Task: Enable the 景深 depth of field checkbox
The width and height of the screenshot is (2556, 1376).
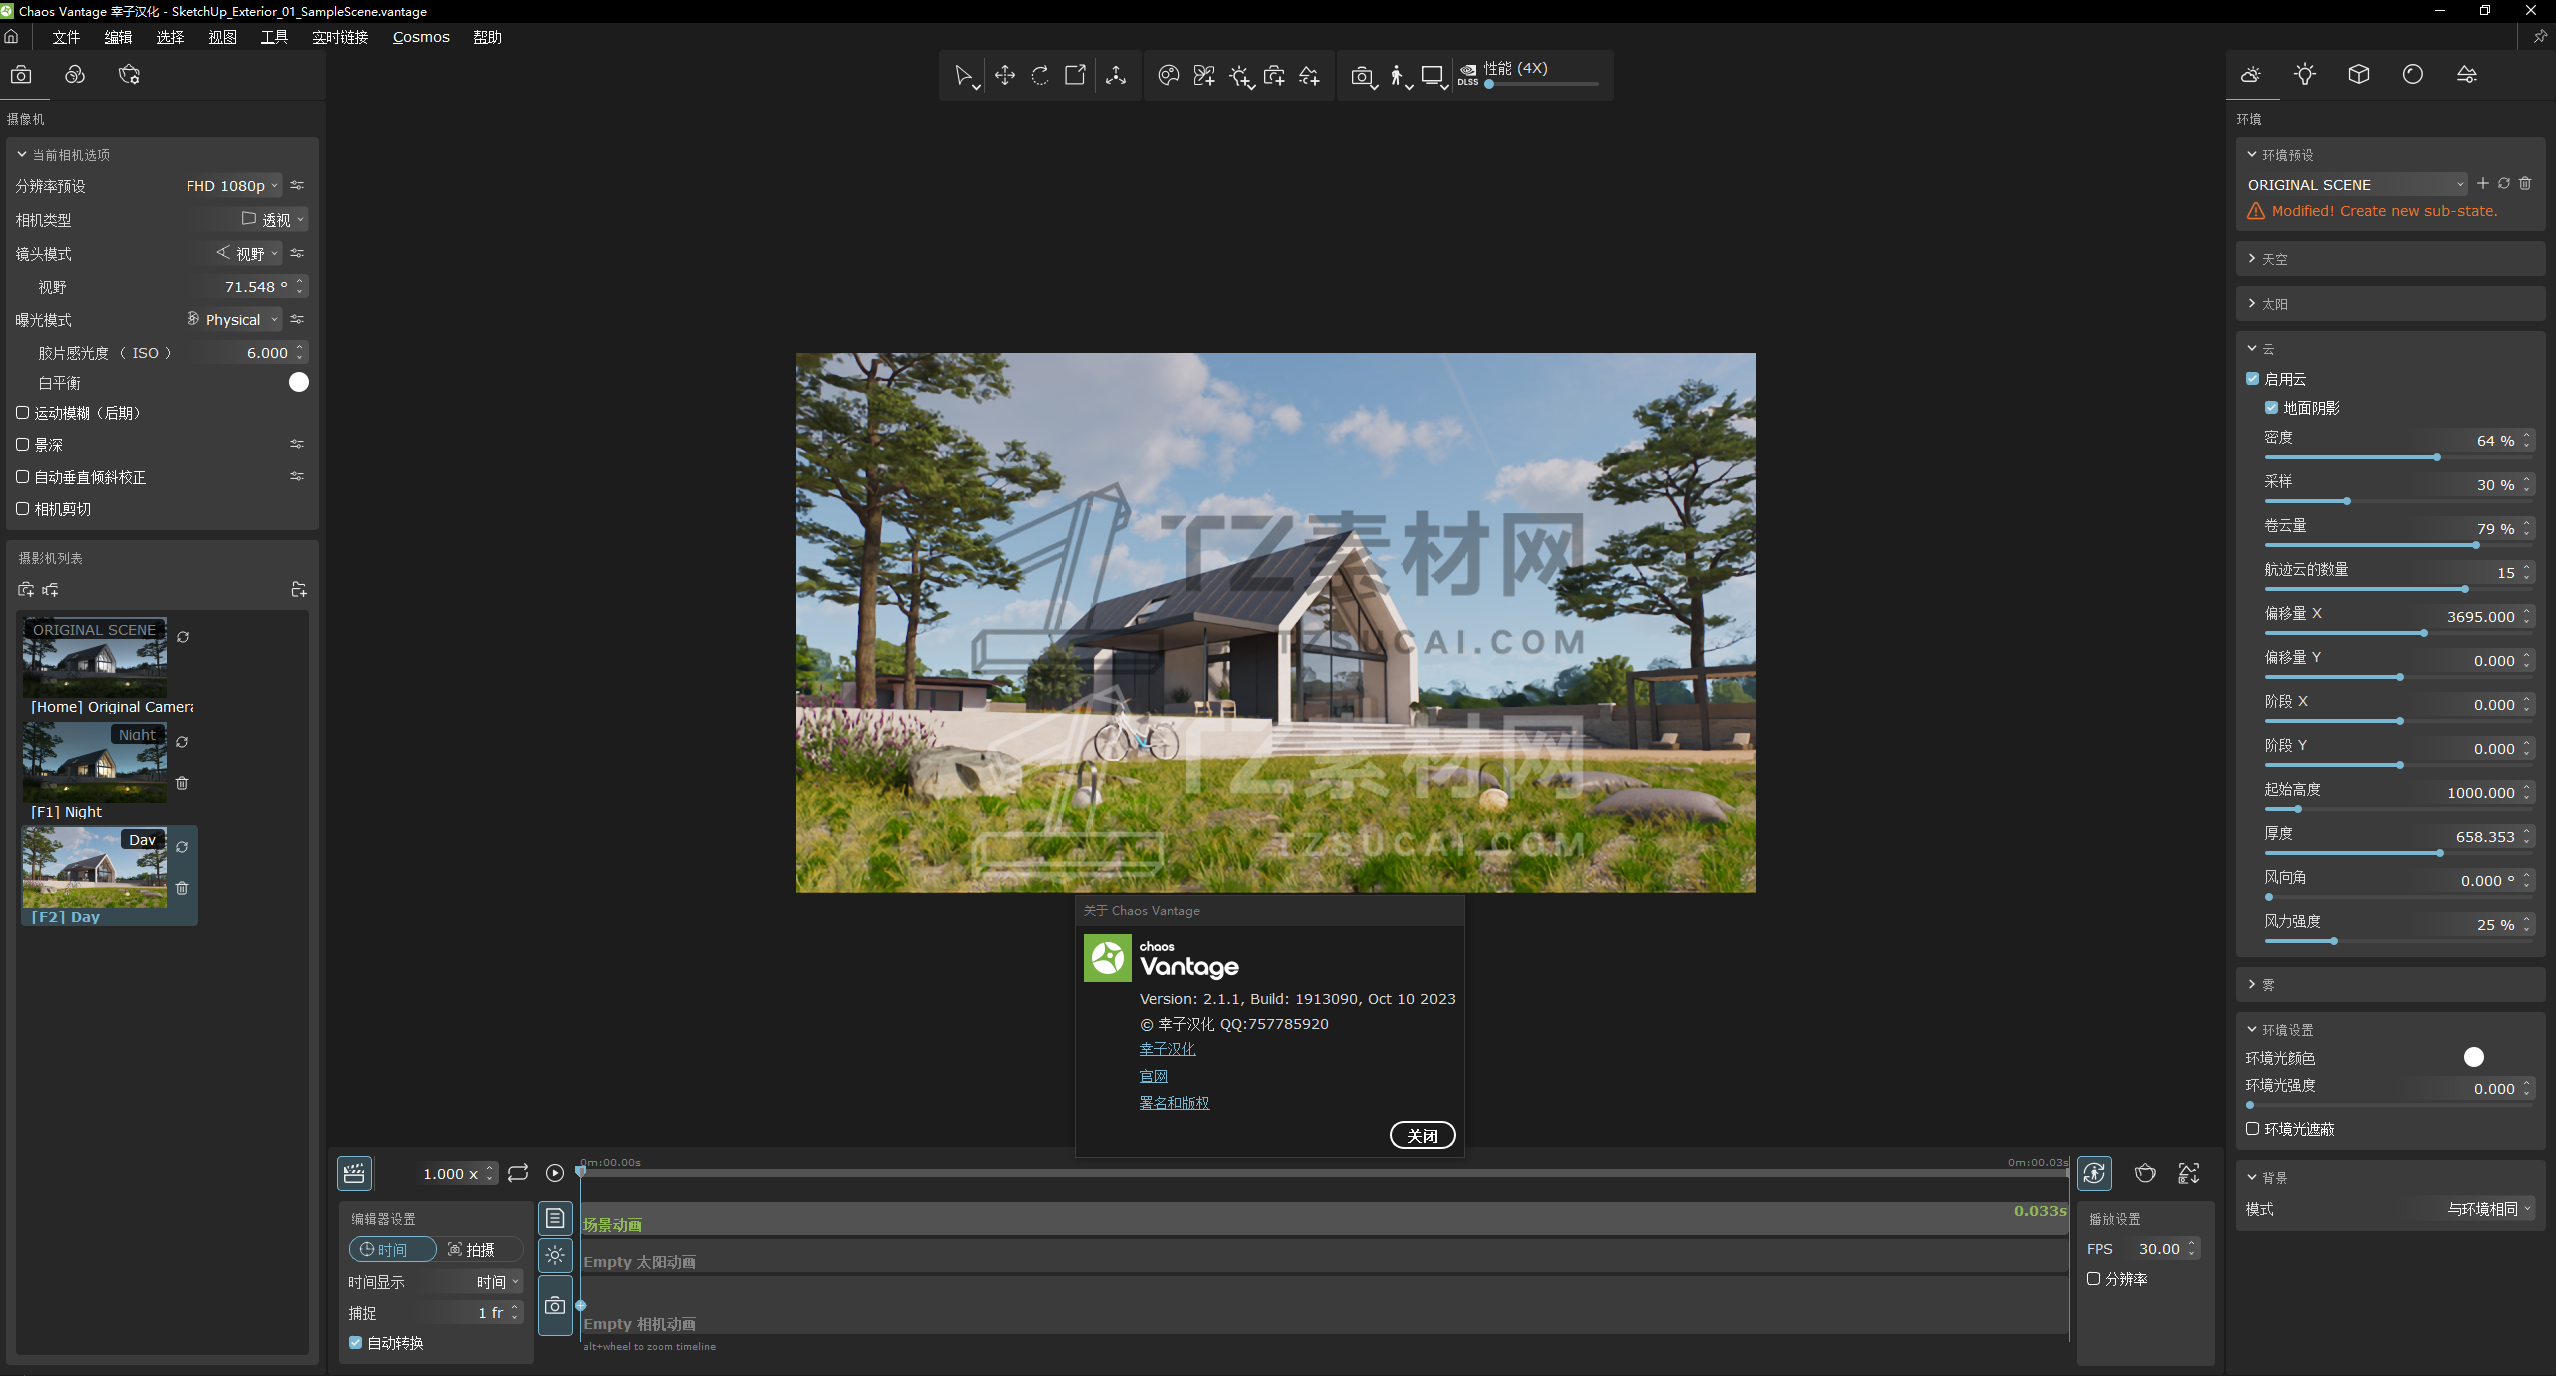Action: [23, 445]
